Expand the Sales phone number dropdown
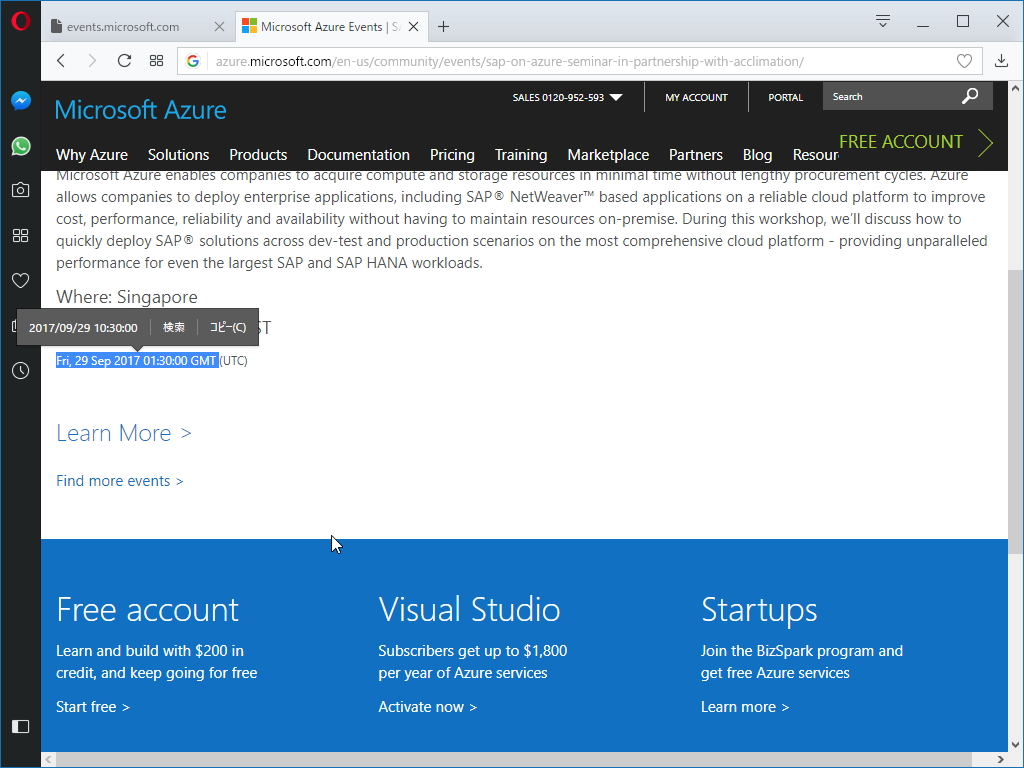The width and height of the screenshot is (1024, 768). (x=616, y=97)
